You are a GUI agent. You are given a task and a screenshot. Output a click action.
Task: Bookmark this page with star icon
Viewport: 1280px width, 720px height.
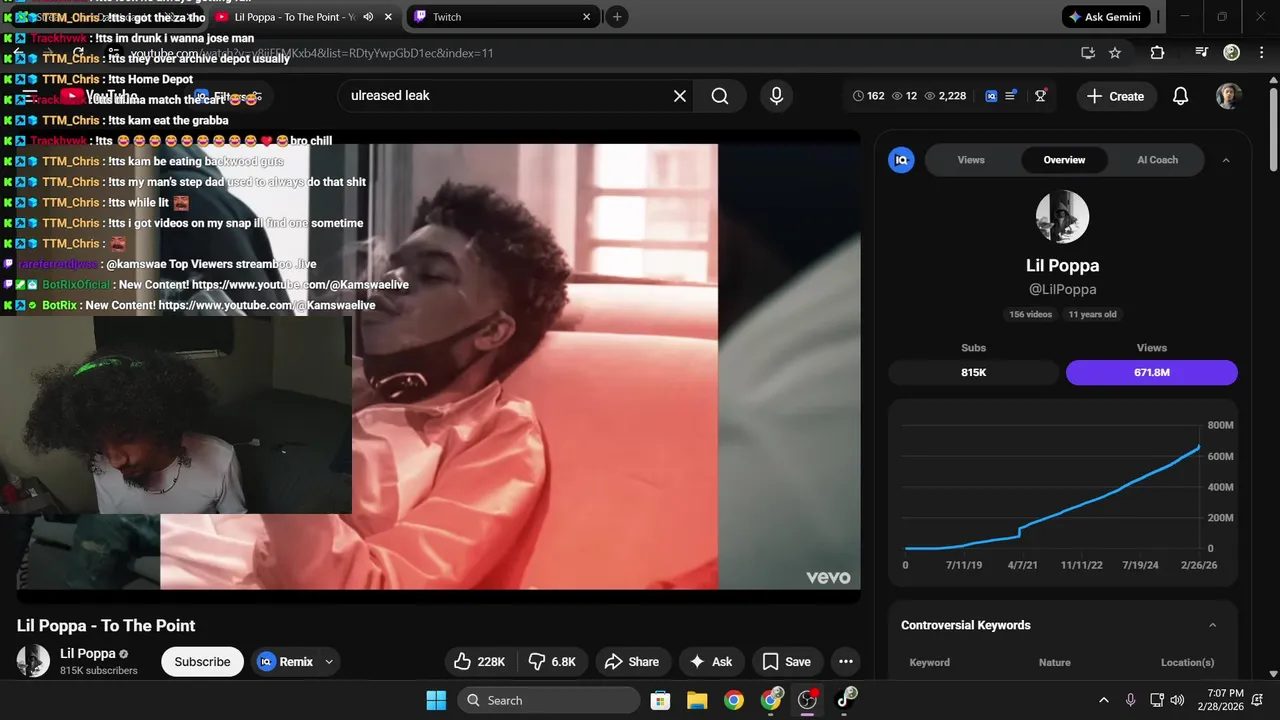[1115, 53]
